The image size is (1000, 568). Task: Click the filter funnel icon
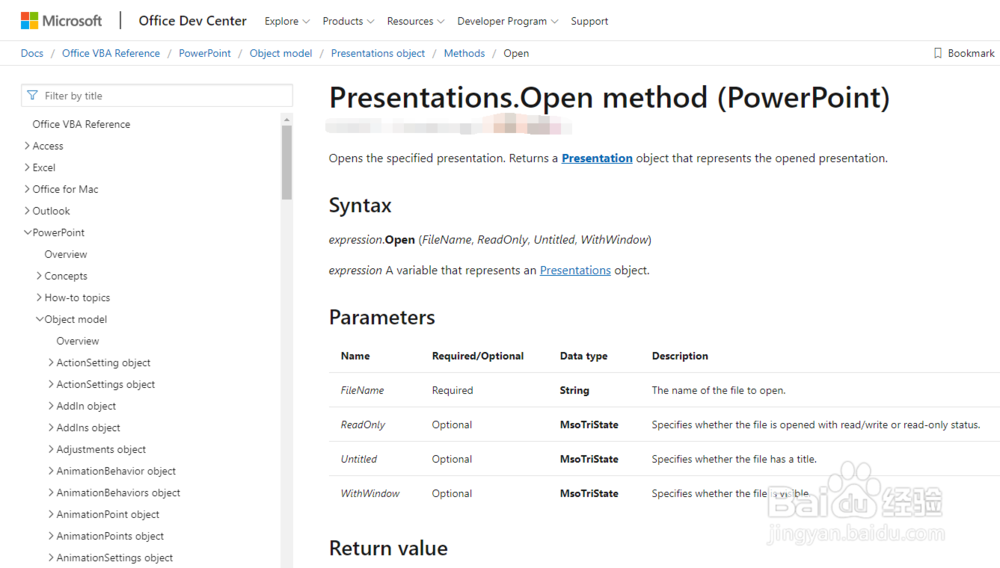pos(33,96)
